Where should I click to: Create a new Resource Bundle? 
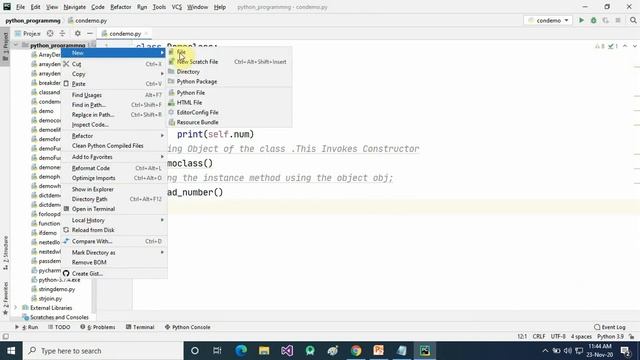229,122
